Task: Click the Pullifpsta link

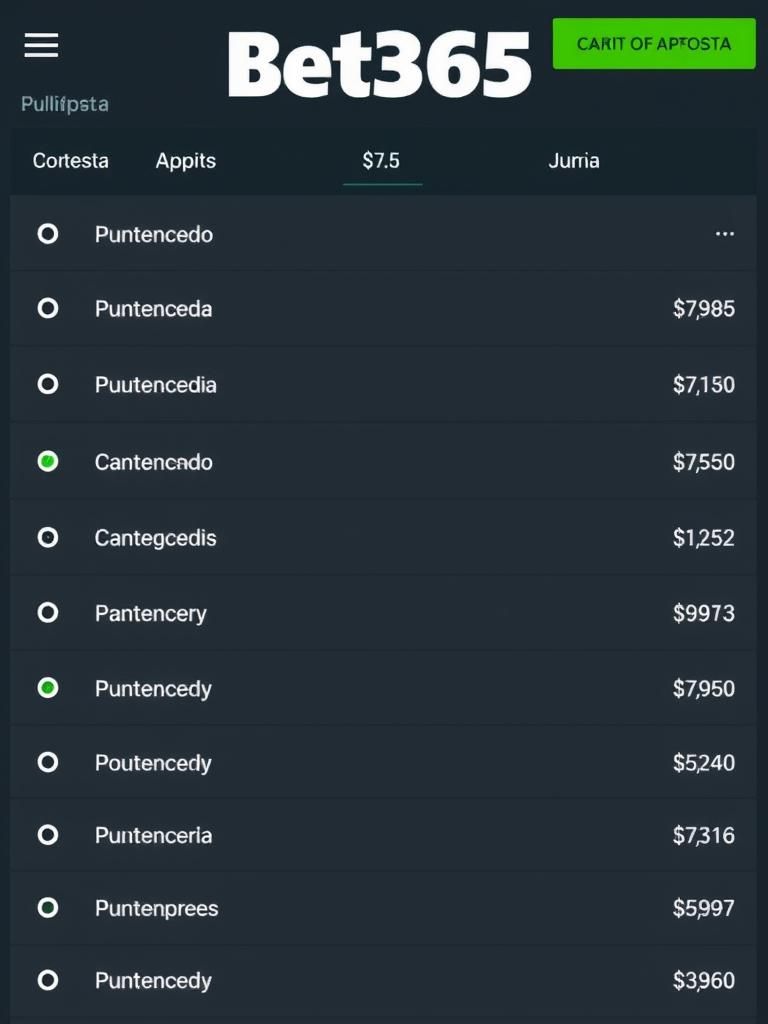Action: pos(65,104)
